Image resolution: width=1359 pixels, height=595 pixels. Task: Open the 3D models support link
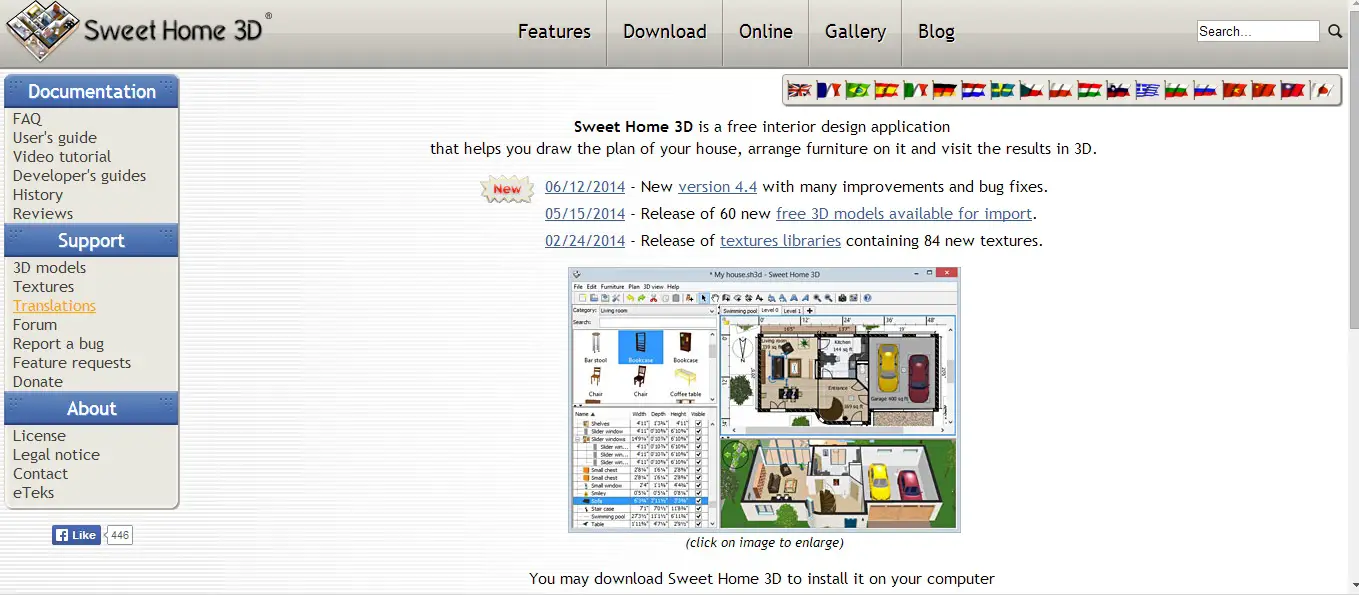(49, 268)
